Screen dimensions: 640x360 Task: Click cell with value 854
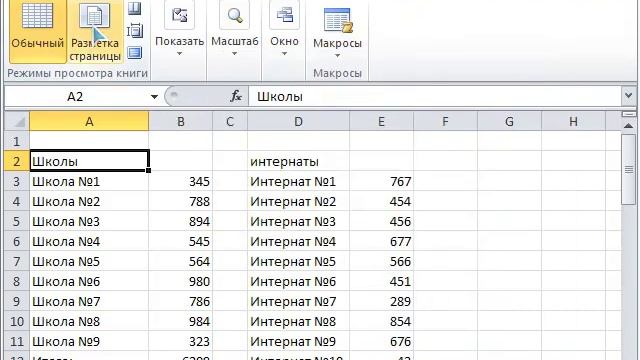pos(382,321)
